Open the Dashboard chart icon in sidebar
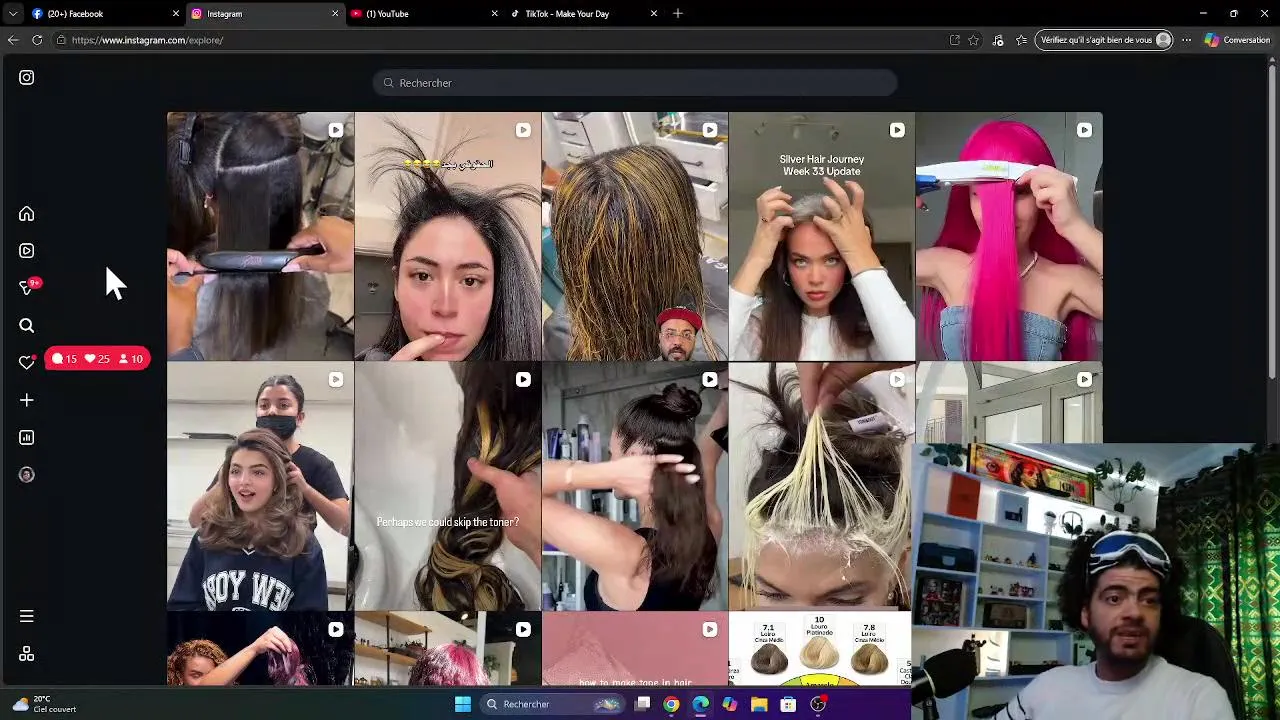The height and width of the screenshot is (720, 1280). pyautogui.click(x=27, y=437)
